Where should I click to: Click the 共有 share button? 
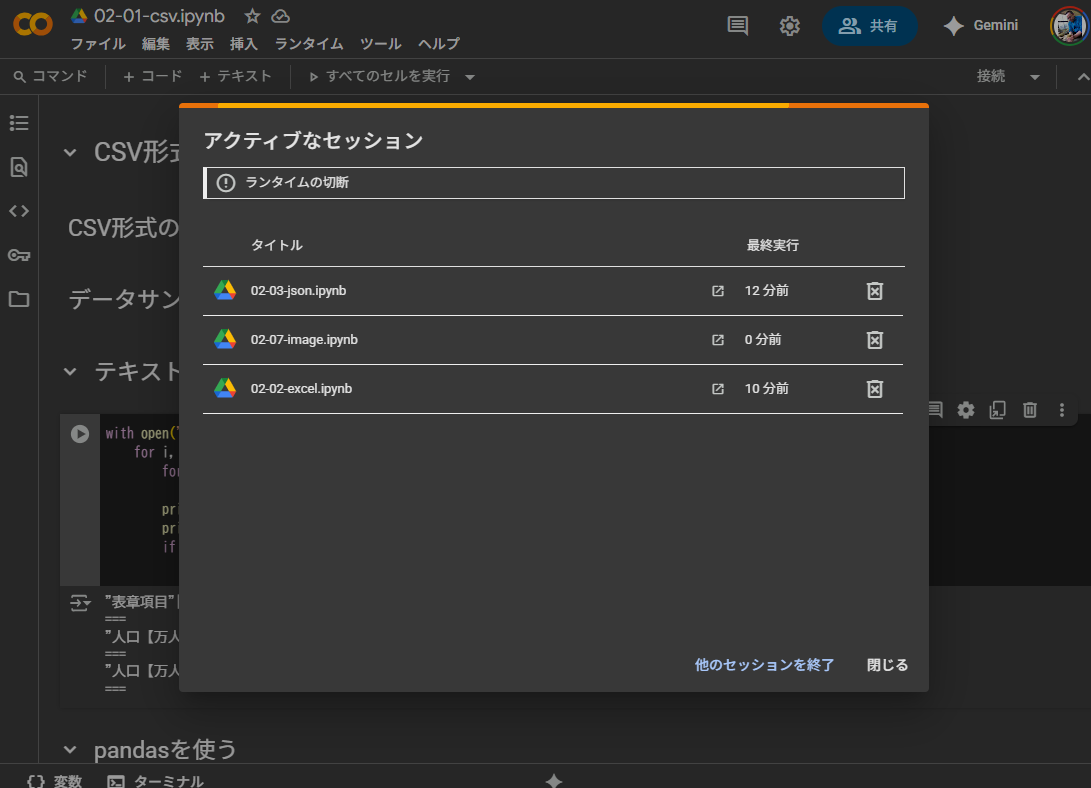tap(869, 26)
